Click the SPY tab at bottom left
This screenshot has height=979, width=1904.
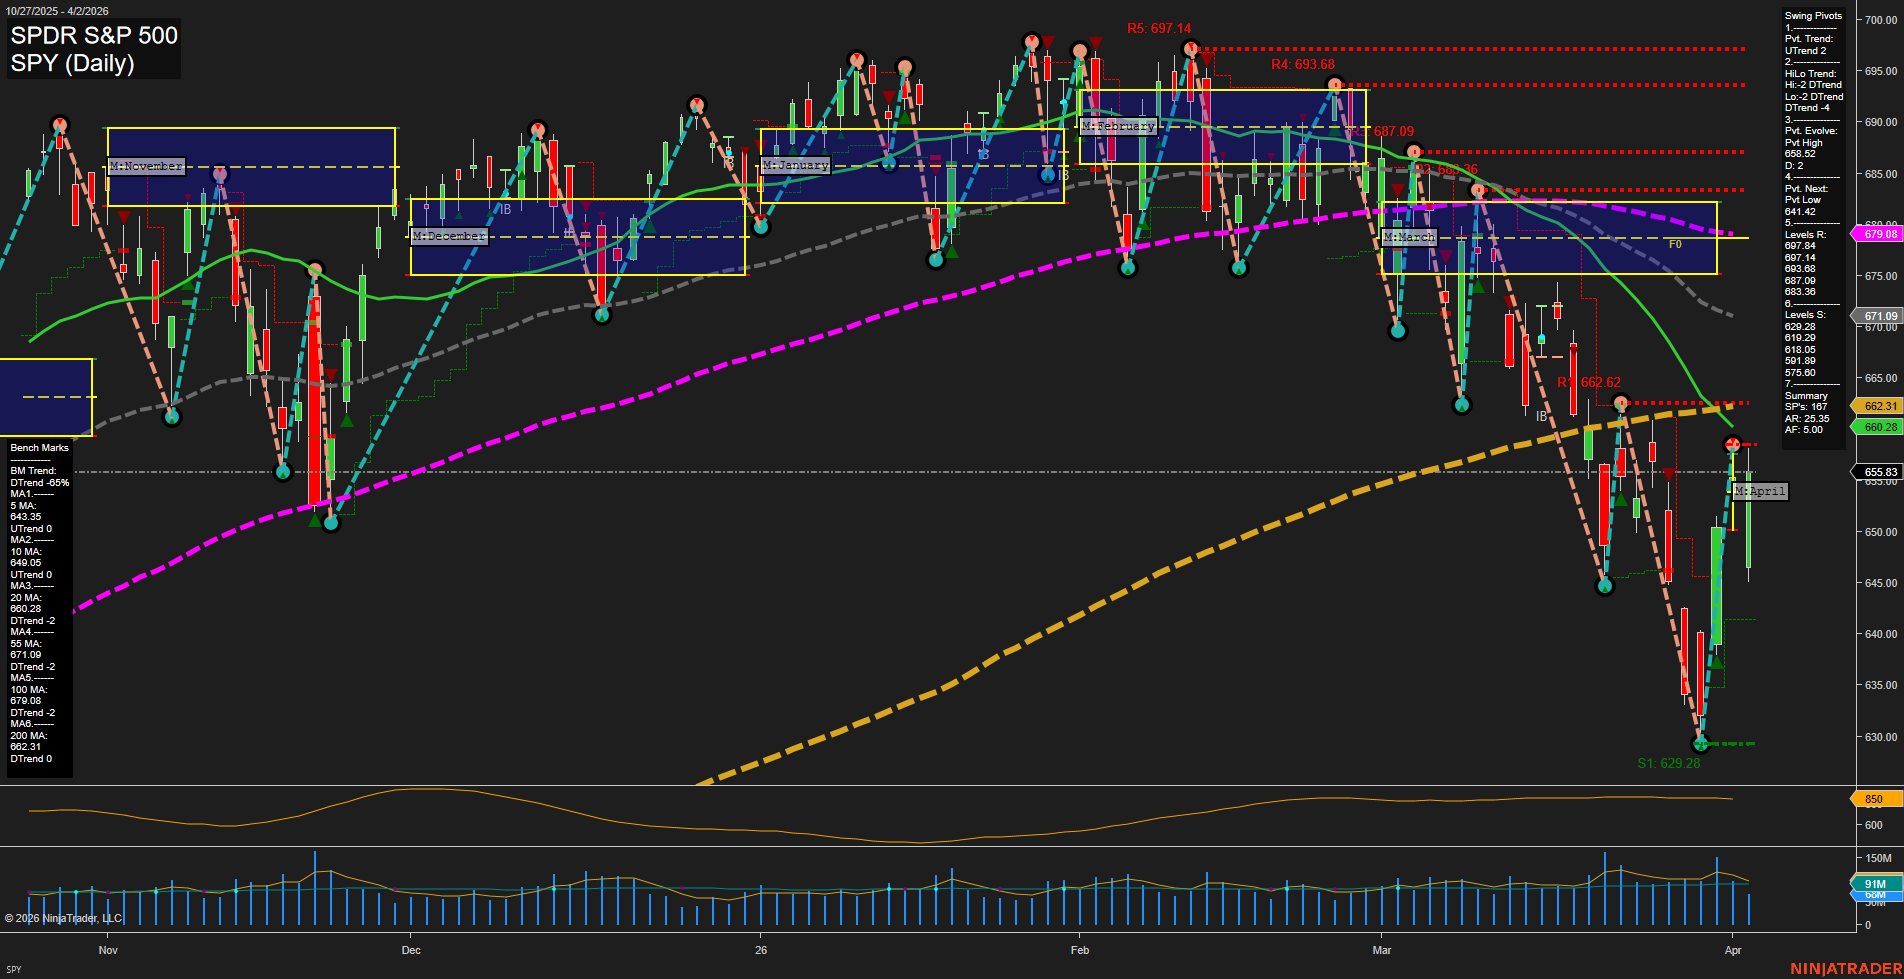pyautogui.click(x=14, y=969)
